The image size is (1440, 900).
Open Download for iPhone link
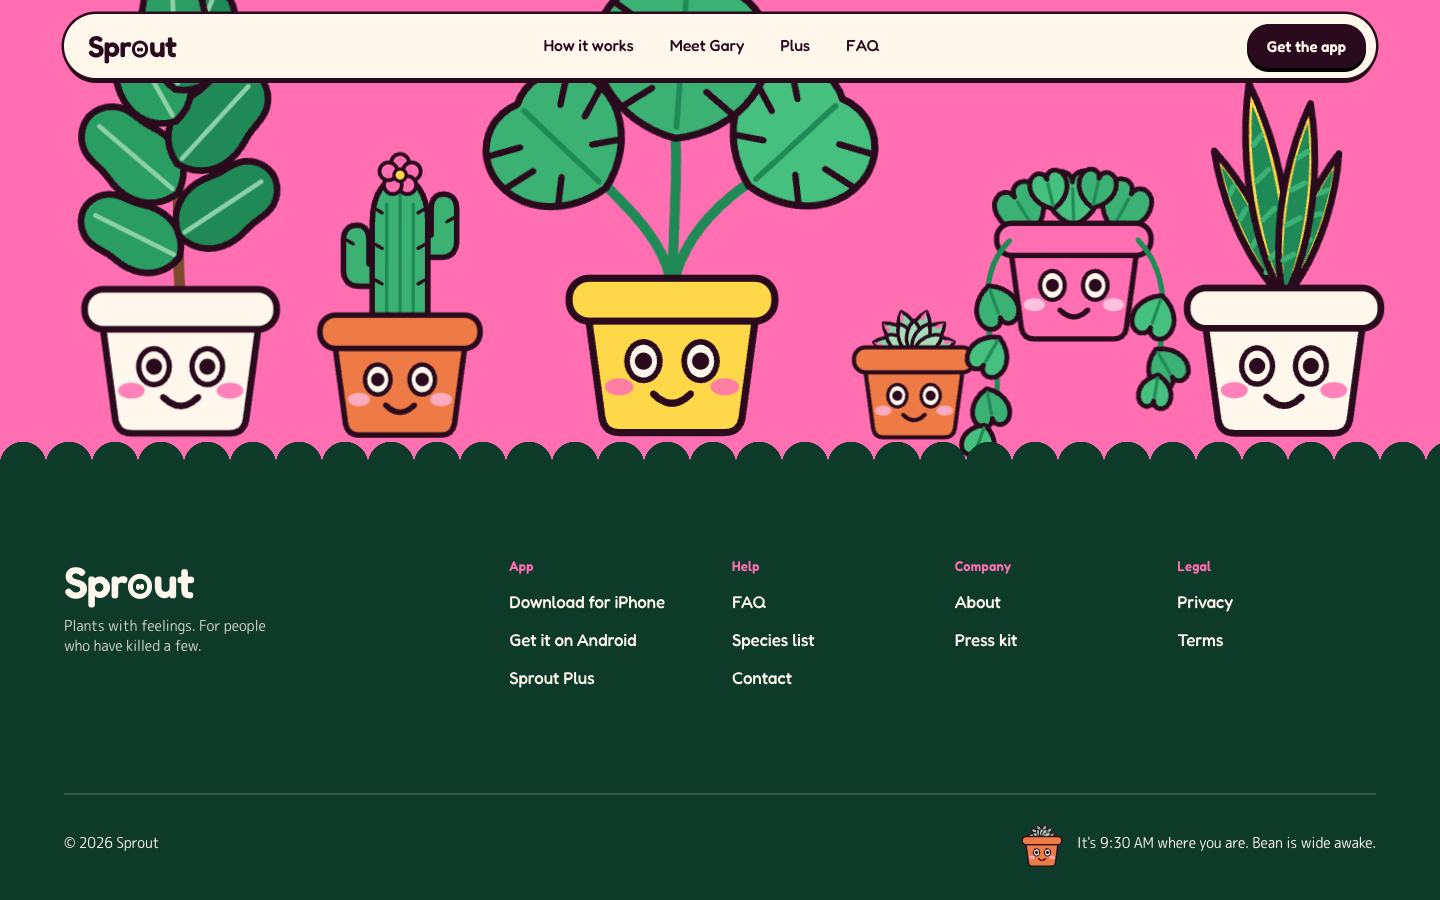point(587,602)
